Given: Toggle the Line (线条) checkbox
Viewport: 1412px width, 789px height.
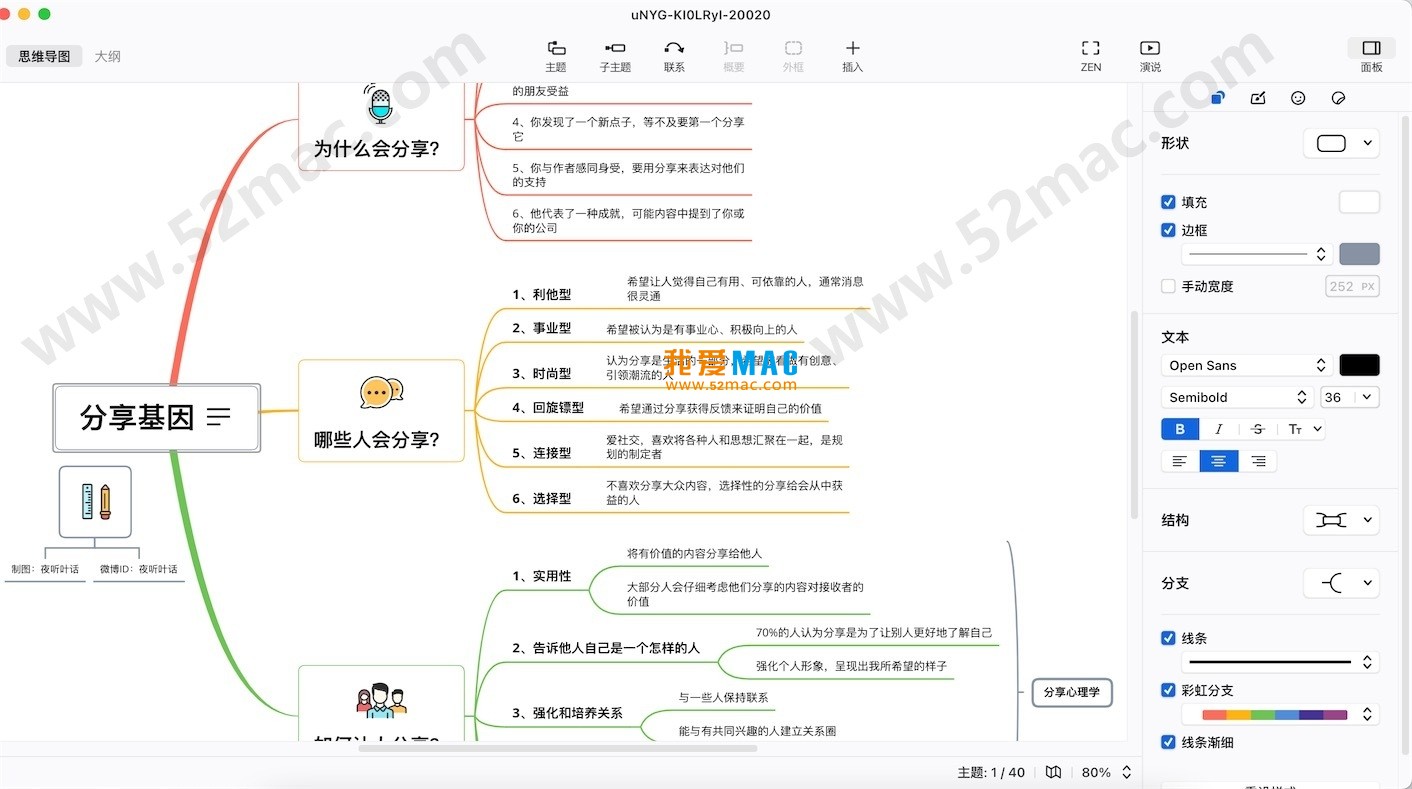Looking at the screenshot, I should click(1168, 638).
